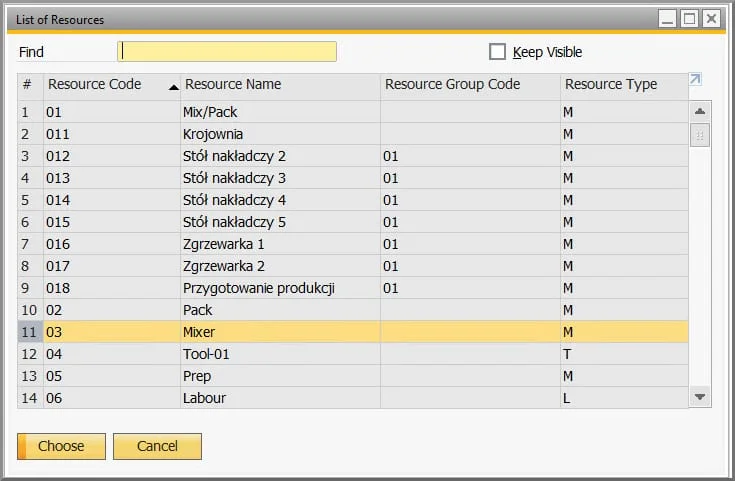
Task: Click resource code 03 cell
Action: click(x=112, y=332)
